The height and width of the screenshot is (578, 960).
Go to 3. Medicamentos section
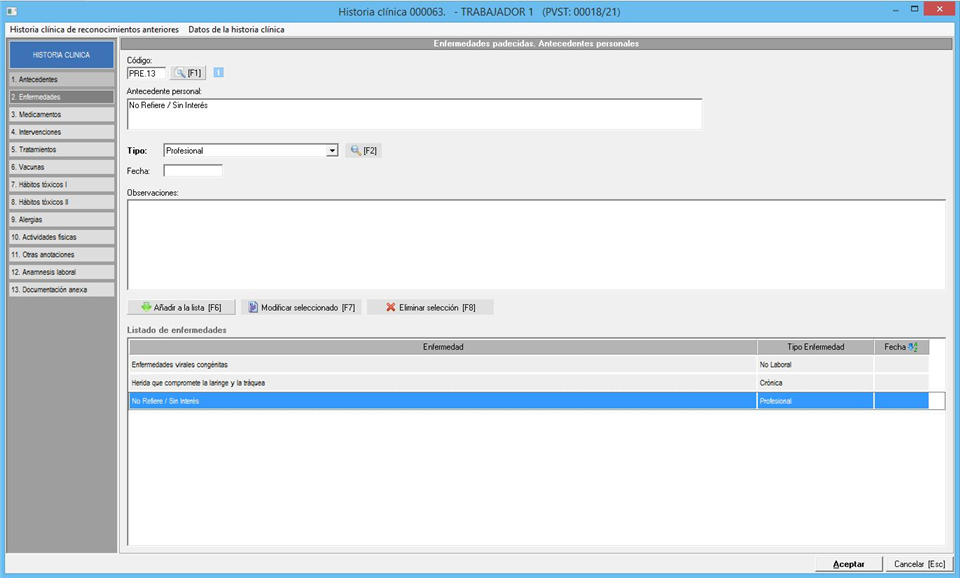(60, 114)
